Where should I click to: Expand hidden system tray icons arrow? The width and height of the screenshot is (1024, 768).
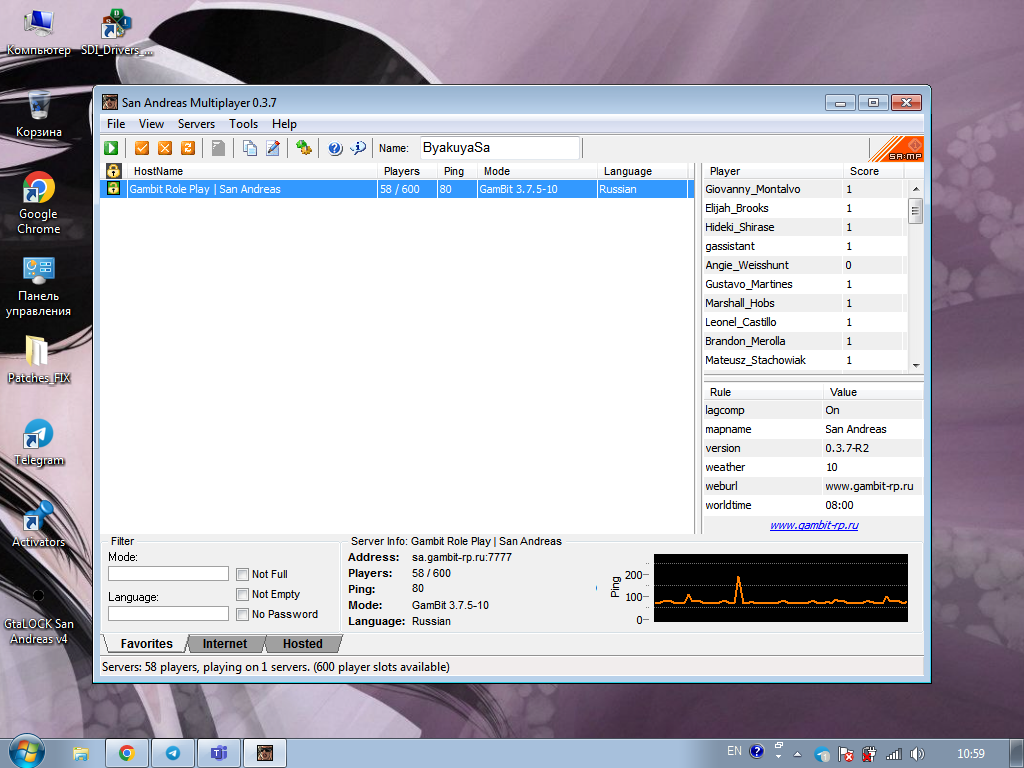[x=797, y=753]
